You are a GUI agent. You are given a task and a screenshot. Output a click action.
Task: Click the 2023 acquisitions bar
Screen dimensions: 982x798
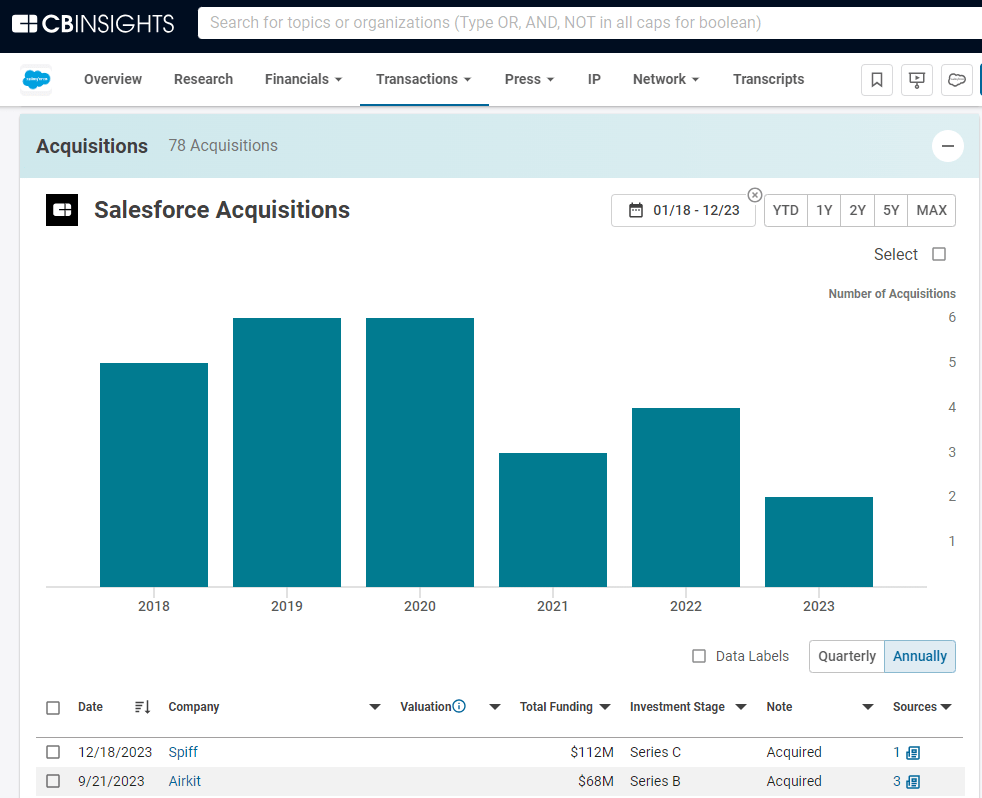[819, 542]
